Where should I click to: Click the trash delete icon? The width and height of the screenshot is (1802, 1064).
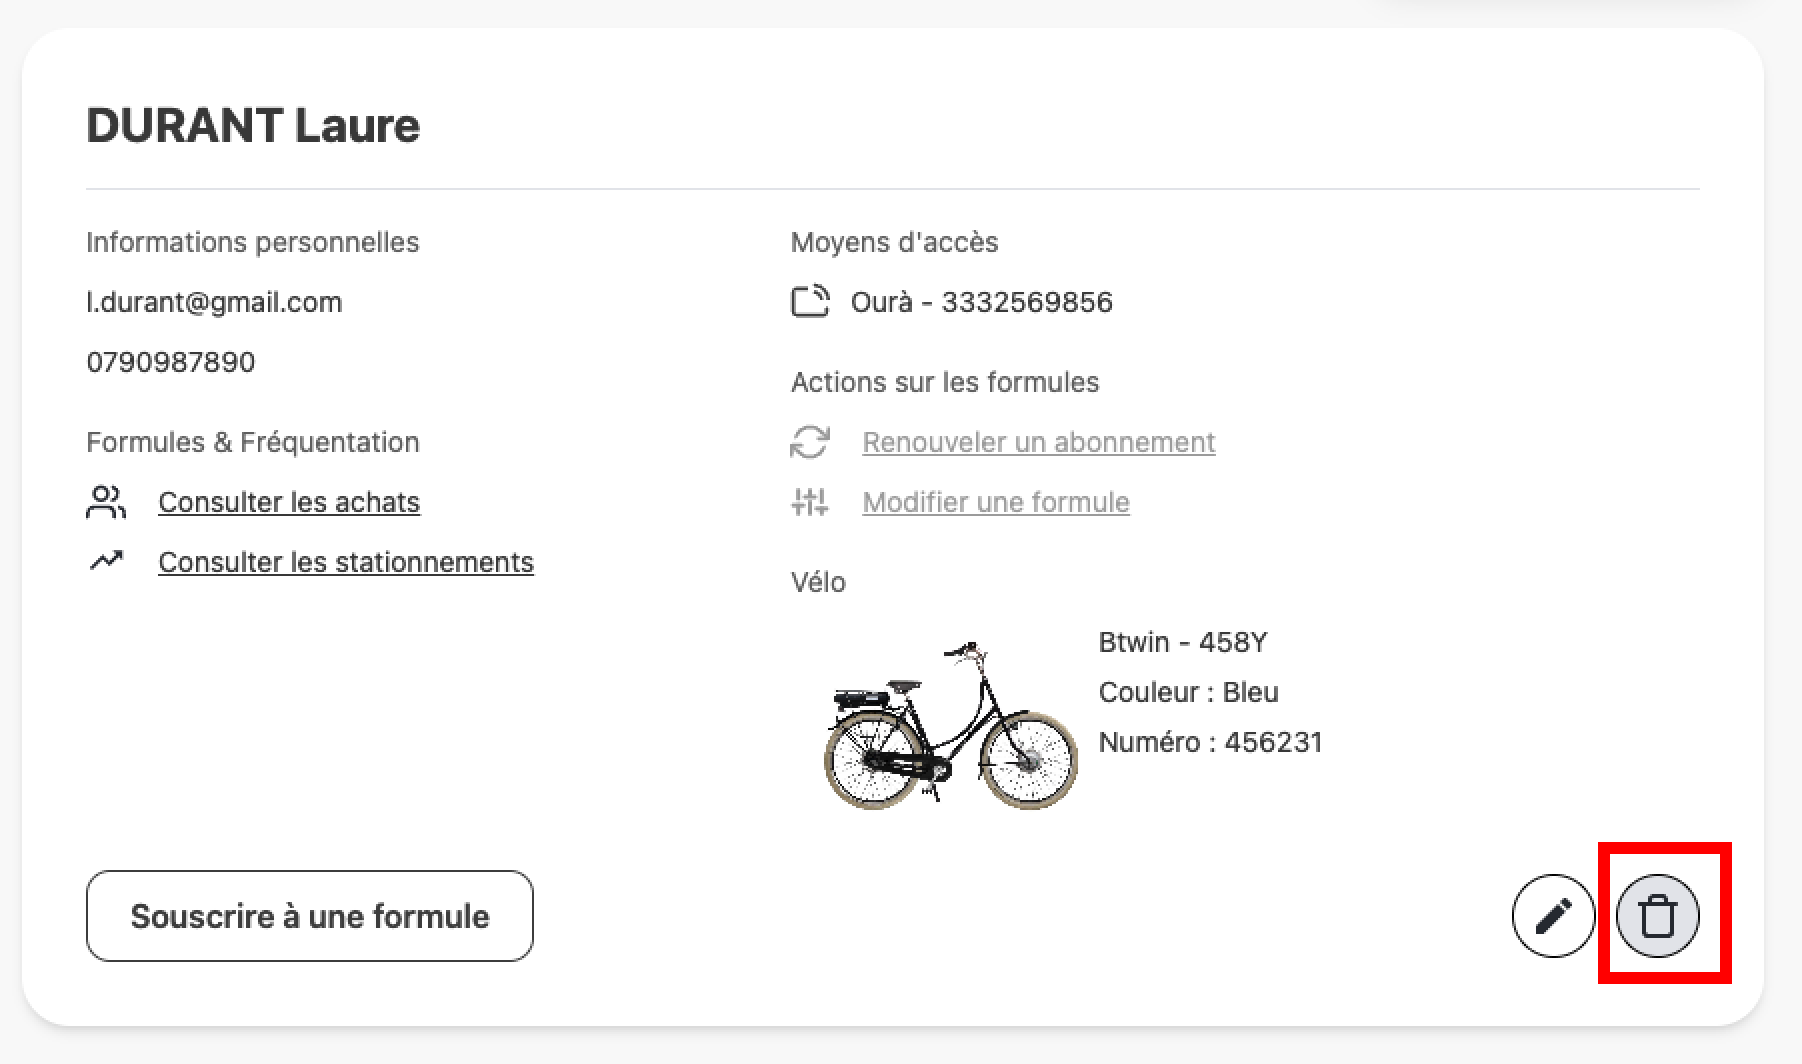coord(1658,915)
